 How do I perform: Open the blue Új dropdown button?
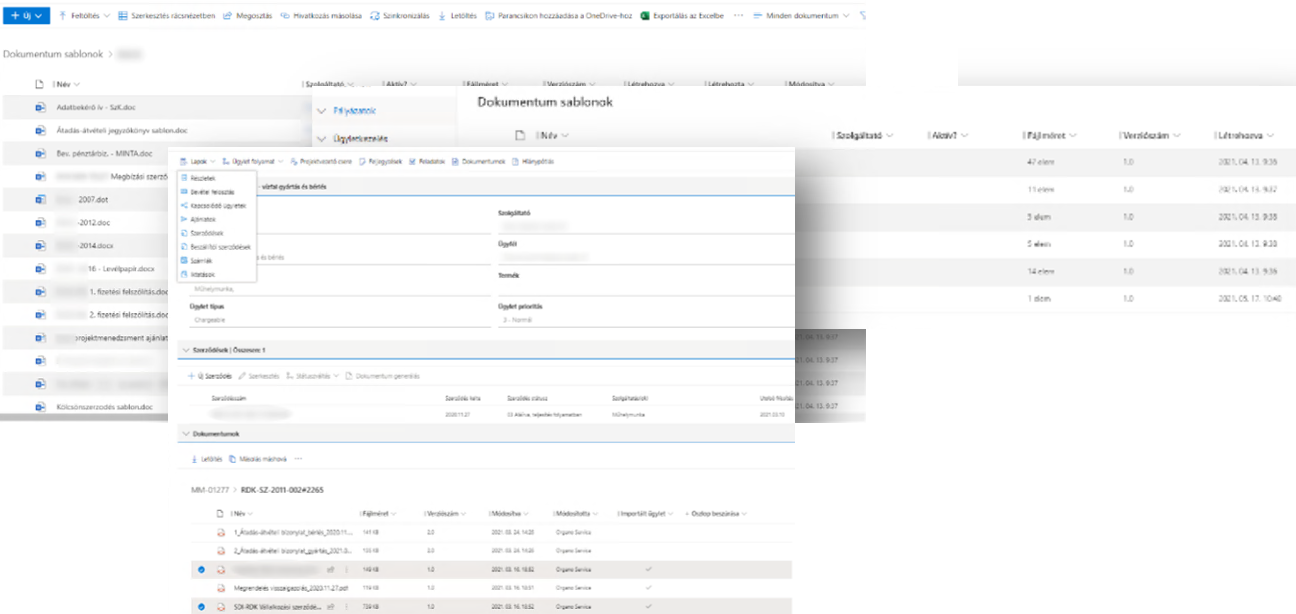click(x=28, y=16)
